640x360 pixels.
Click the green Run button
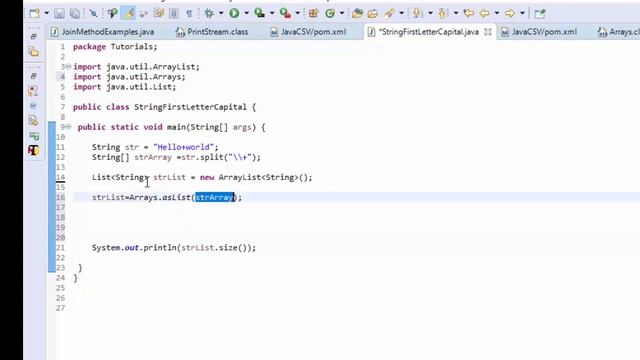coord(234,13)
